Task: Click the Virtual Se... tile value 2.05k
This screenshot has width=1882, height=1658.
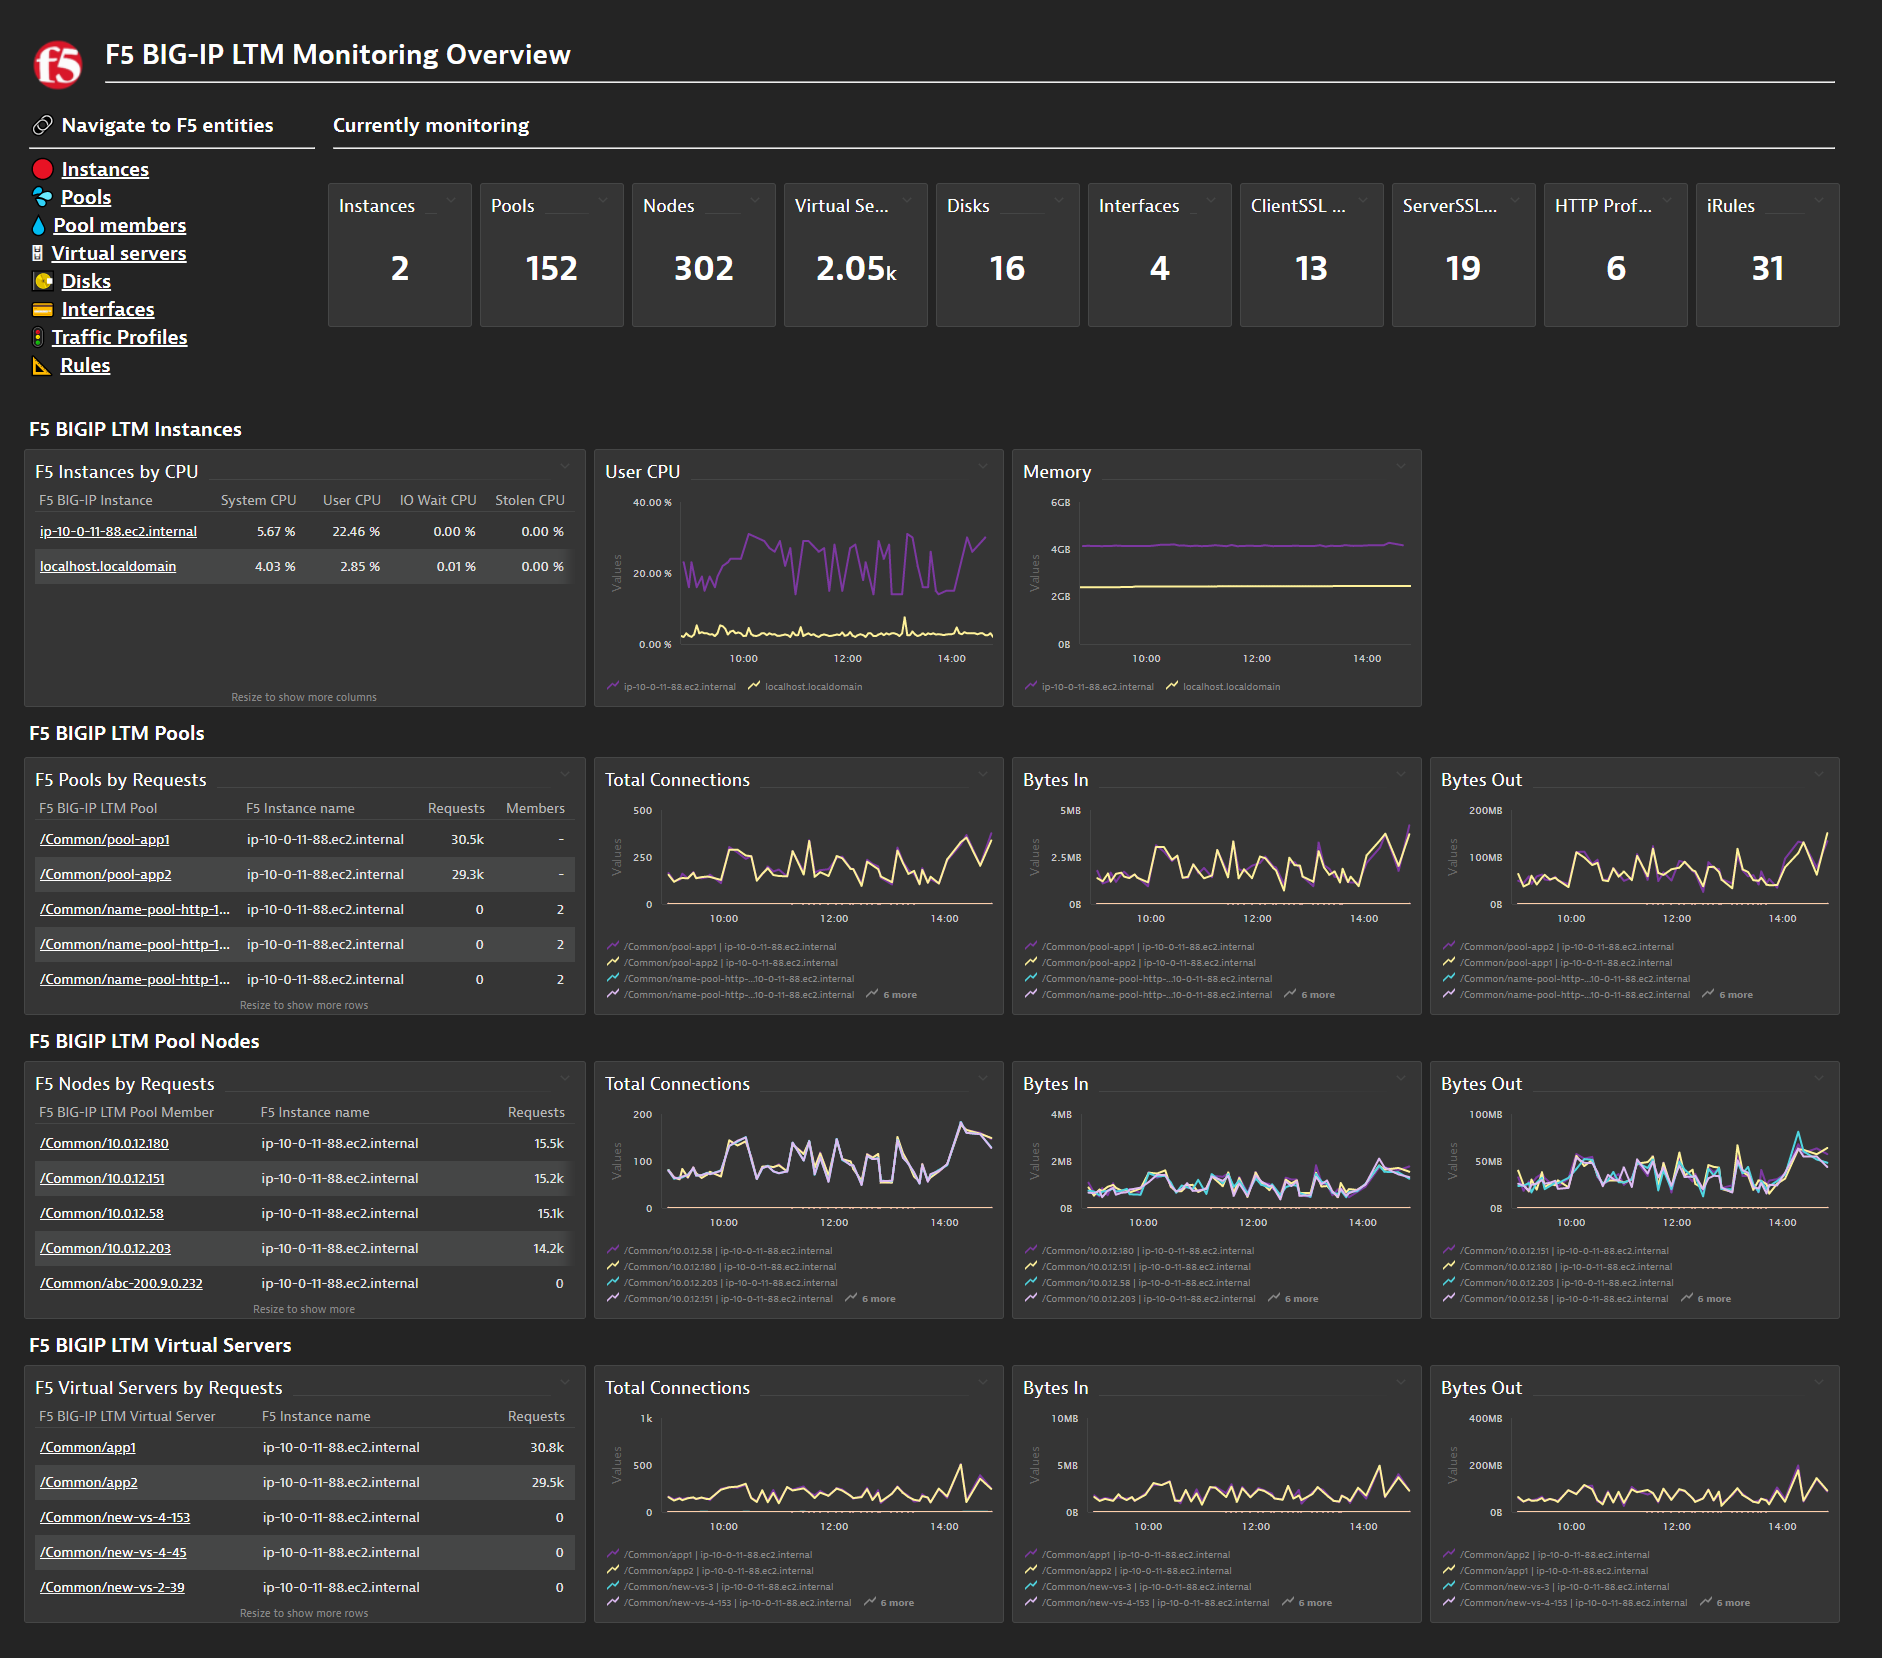Action: pos(856,268)
